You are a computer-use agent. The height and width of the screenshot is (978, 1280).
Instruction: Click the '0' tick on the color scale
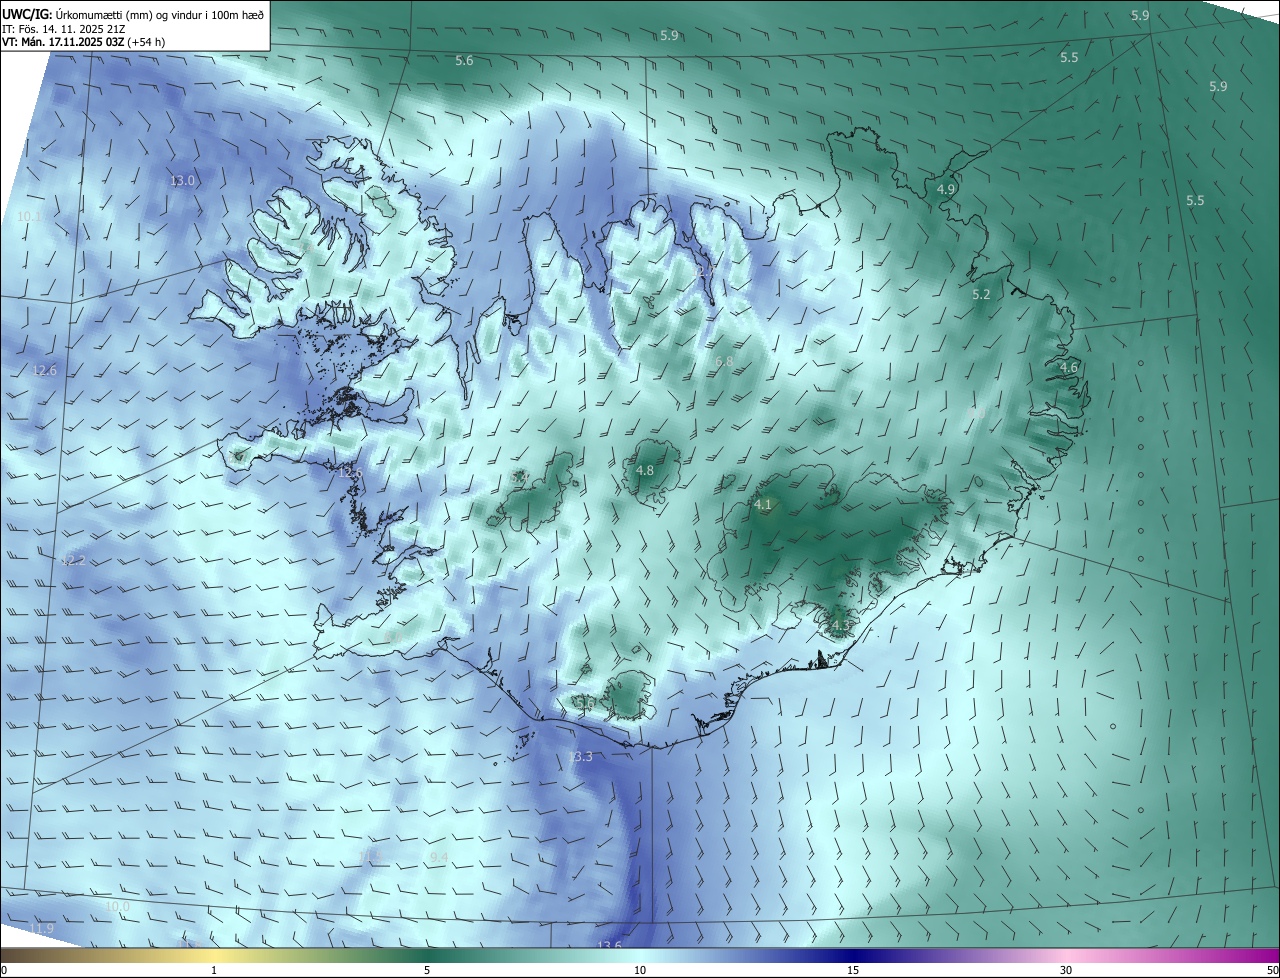4,970
